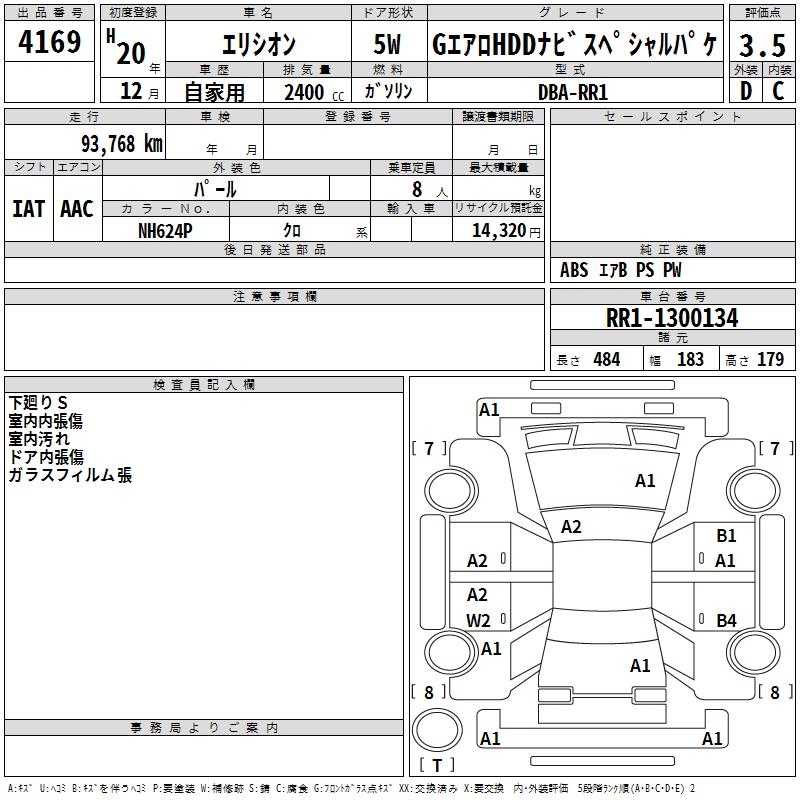
Task: Select the inspector note ガラスフィルム張
Action: coord(70,475)
